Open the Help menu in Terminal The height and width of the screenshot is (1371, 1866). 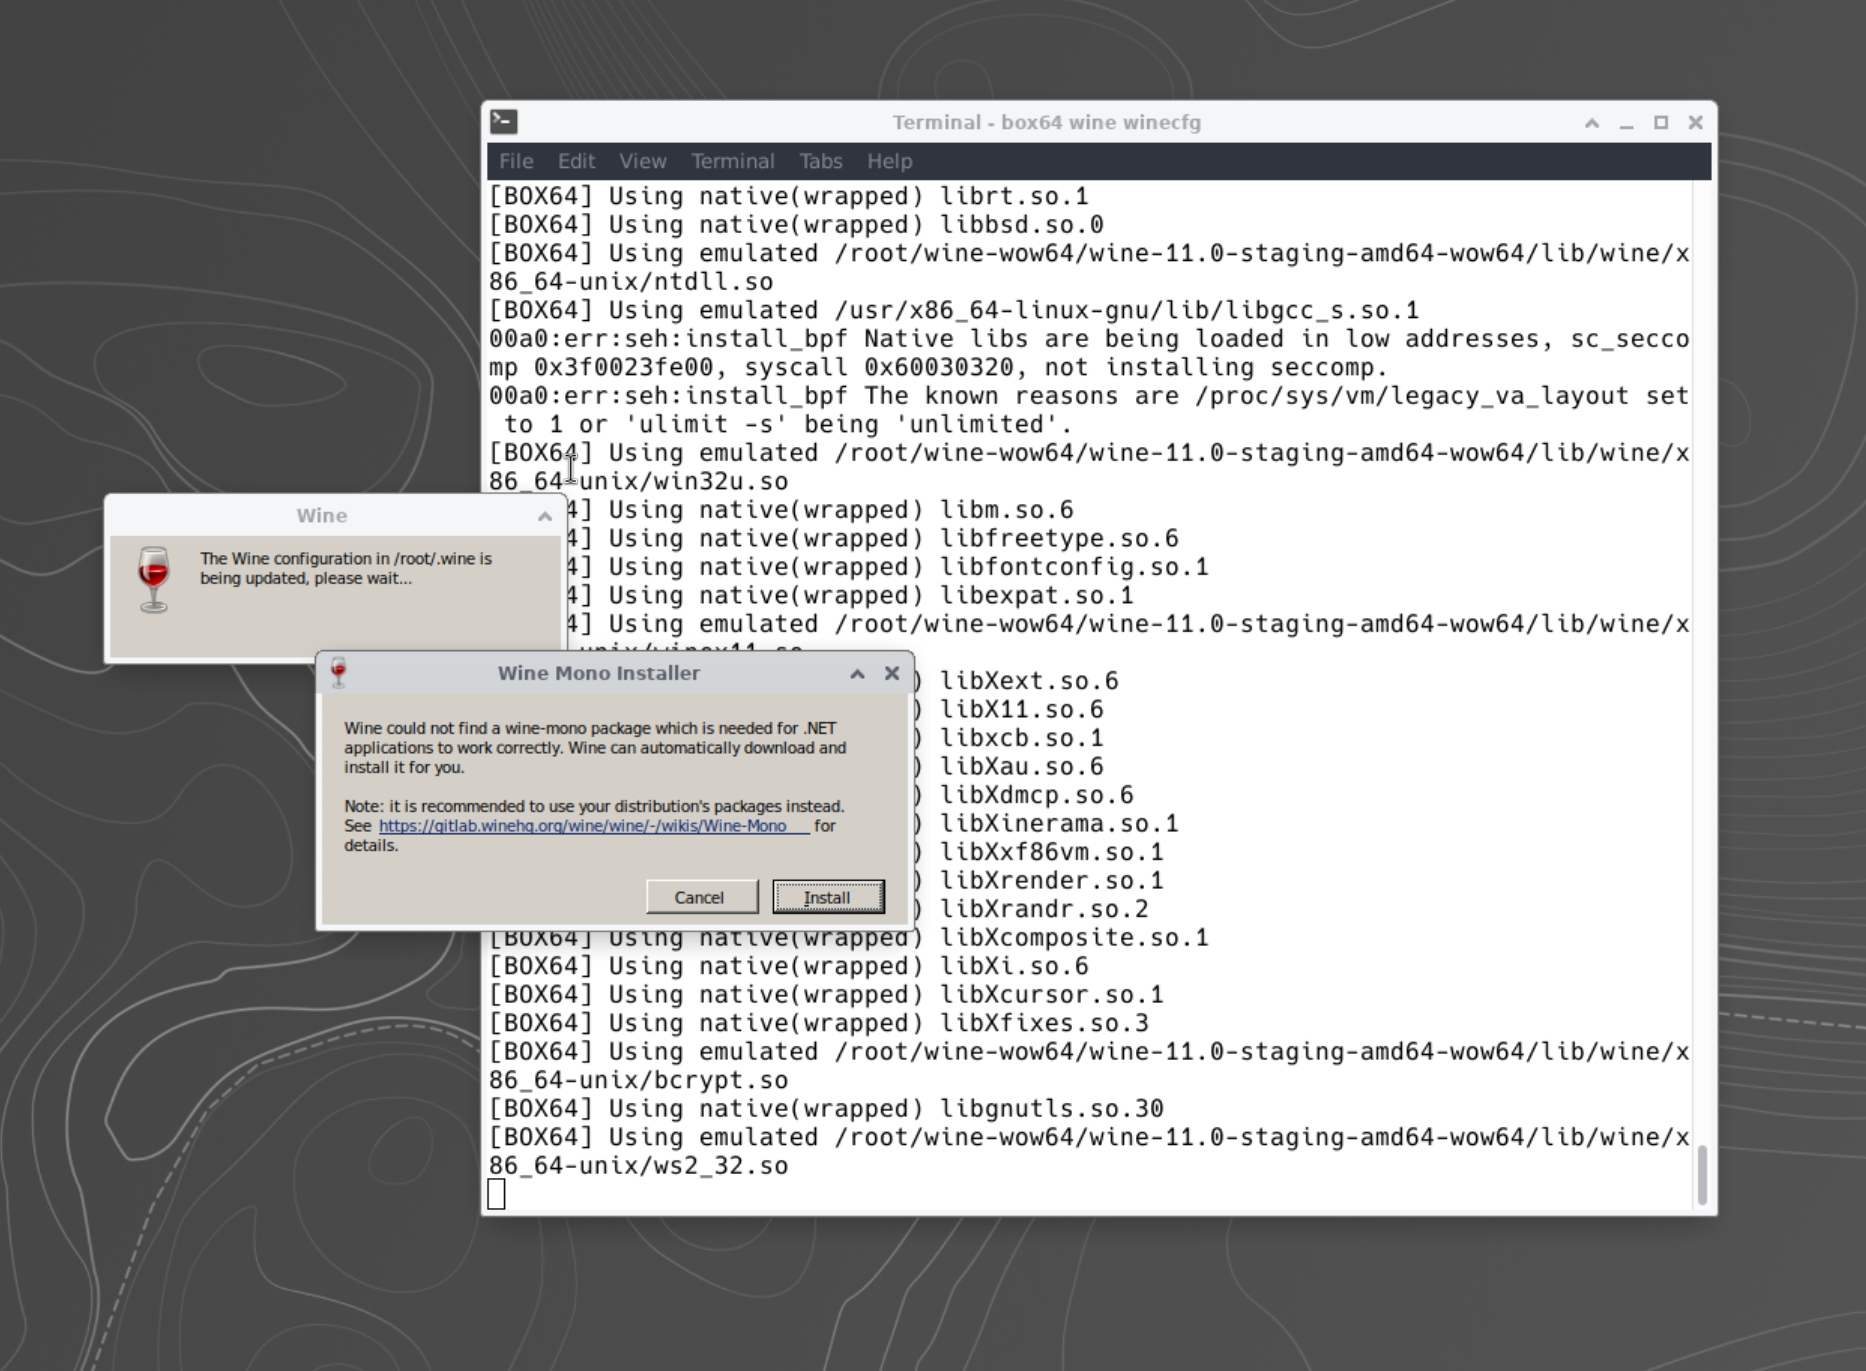(889, 161)
